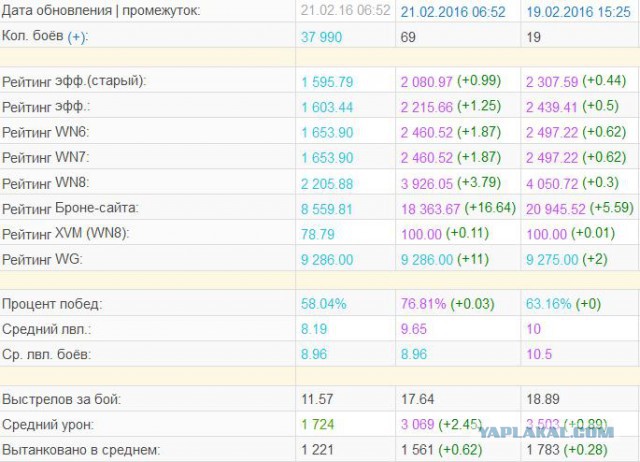The image size is (640, 462).
Task: Click the label Выстрелов за бой:
Action: pyautogui.click(x=61, y=400)
